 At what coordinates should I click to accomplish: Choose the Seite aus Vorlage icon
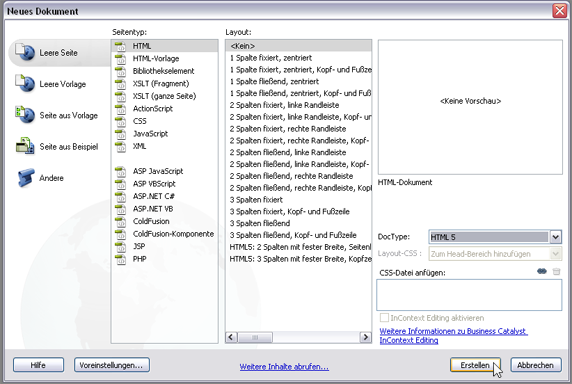click(x=25, y=115)
